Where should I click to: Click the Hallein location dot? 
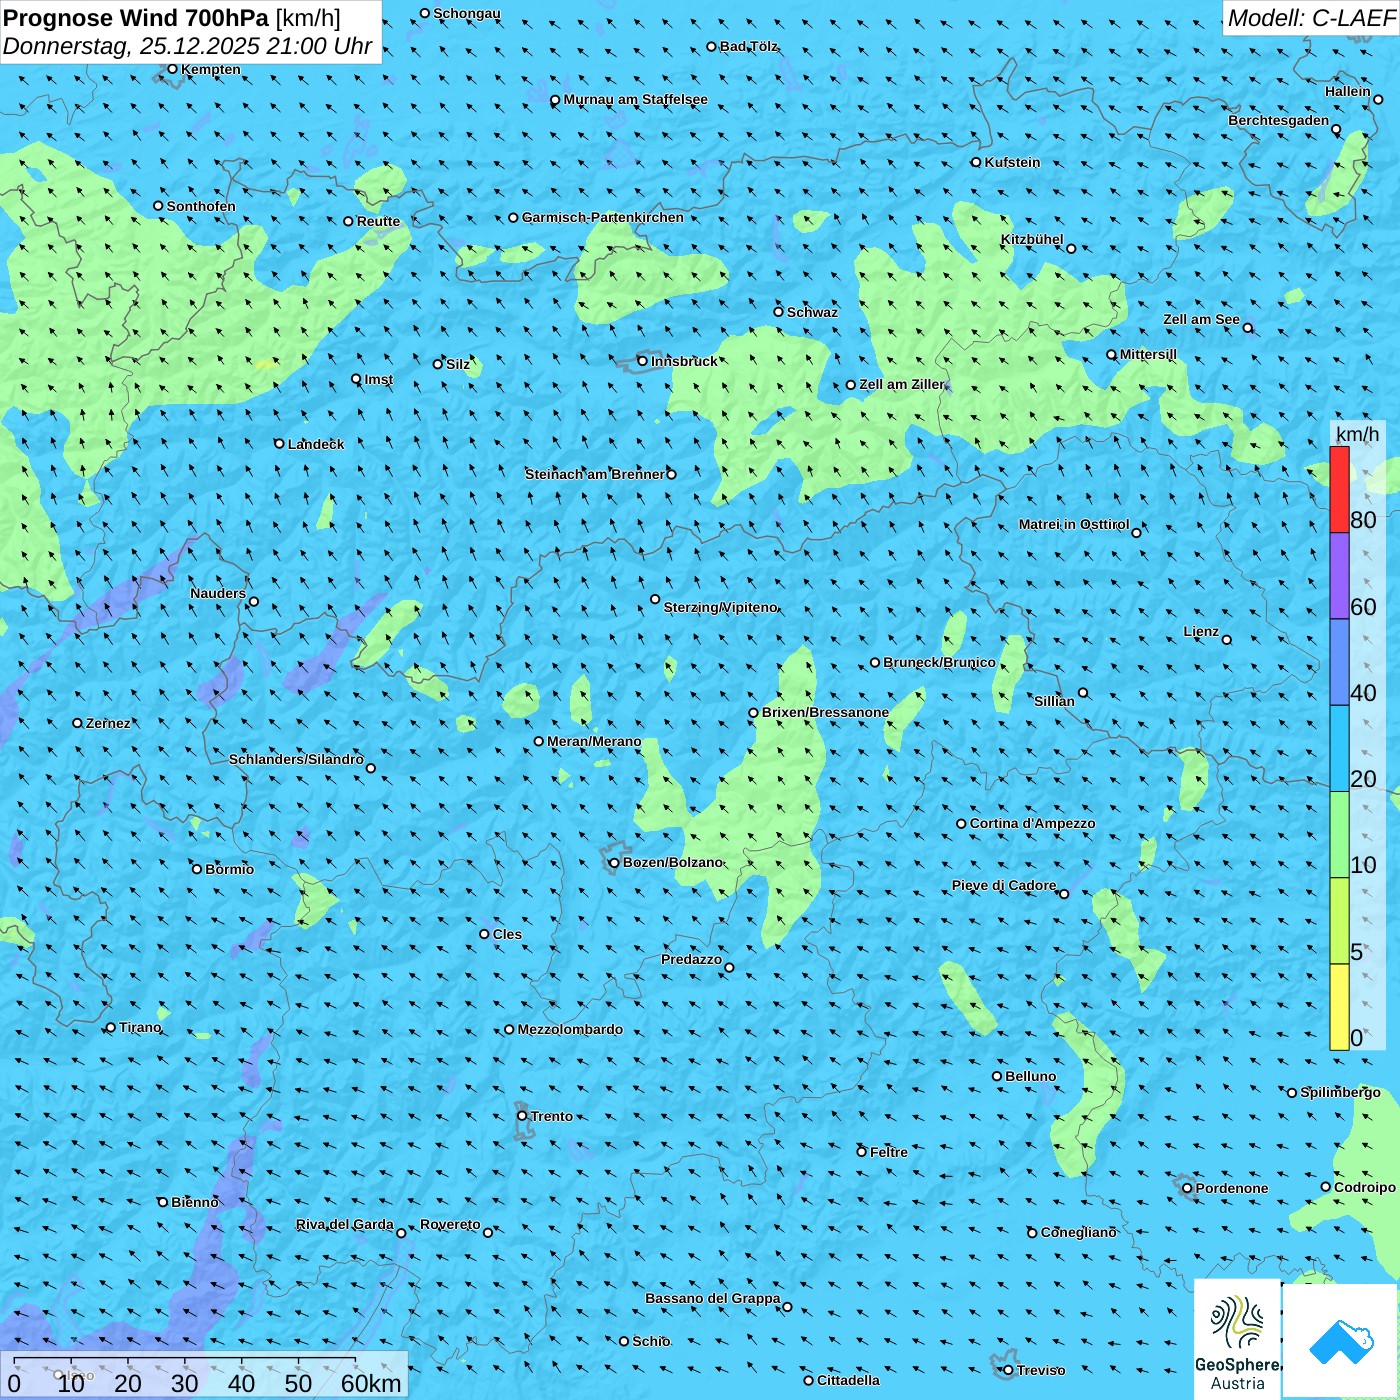point(1378,99)
